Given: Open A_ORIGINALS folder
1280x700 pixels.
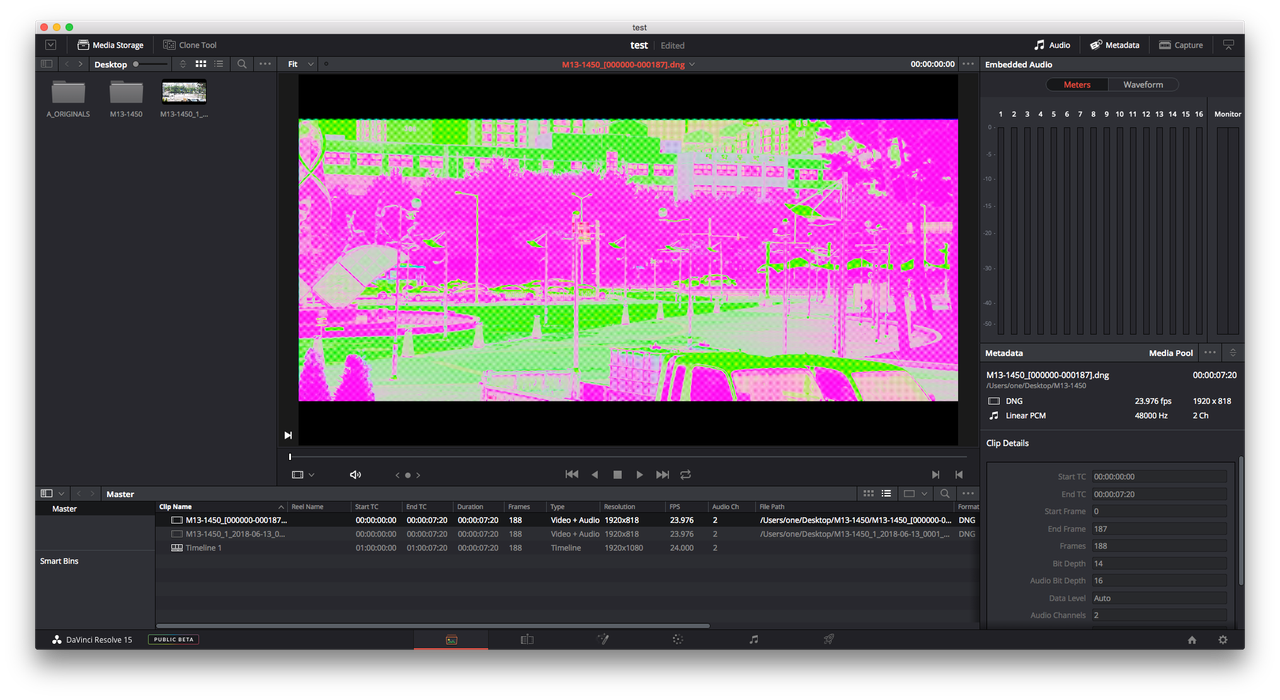Looking at the screenshot, I should pyautogui.click(x=68, y=99).
